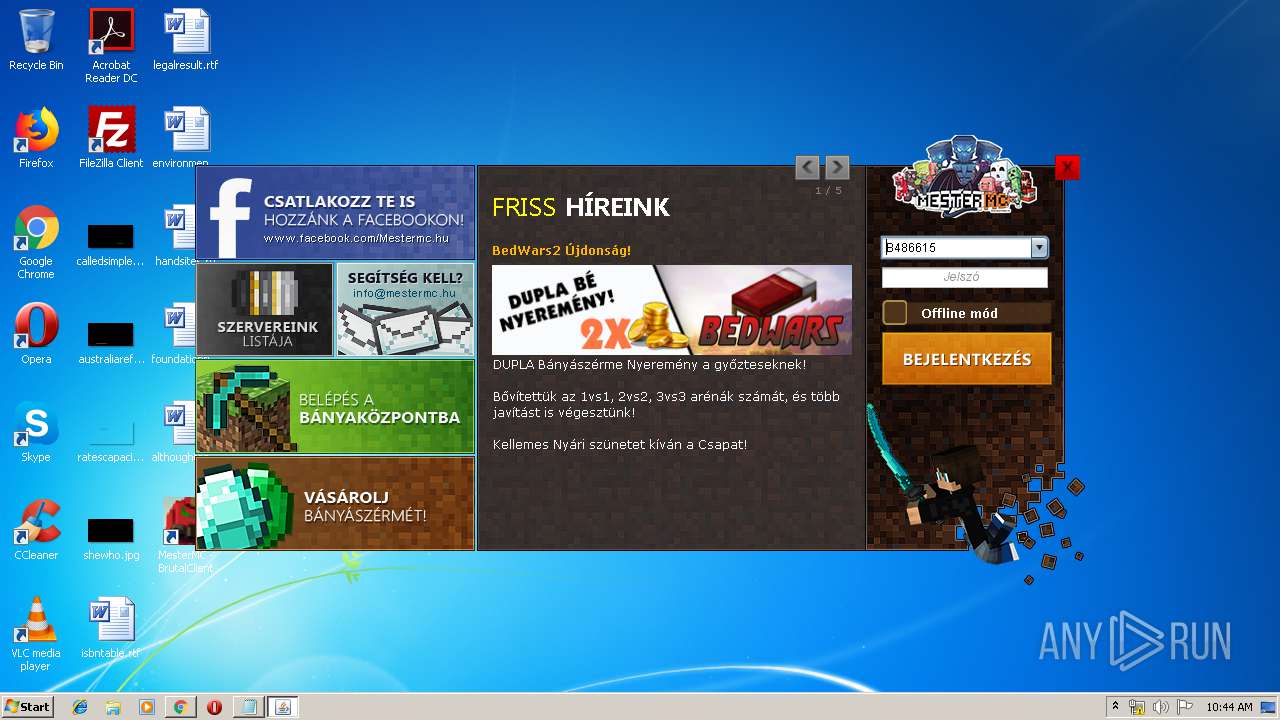The width and height of the screenshot is (1280, 720).
Task: Click the BedWars2 Újdonság! headline
Action: coord(561,250)
